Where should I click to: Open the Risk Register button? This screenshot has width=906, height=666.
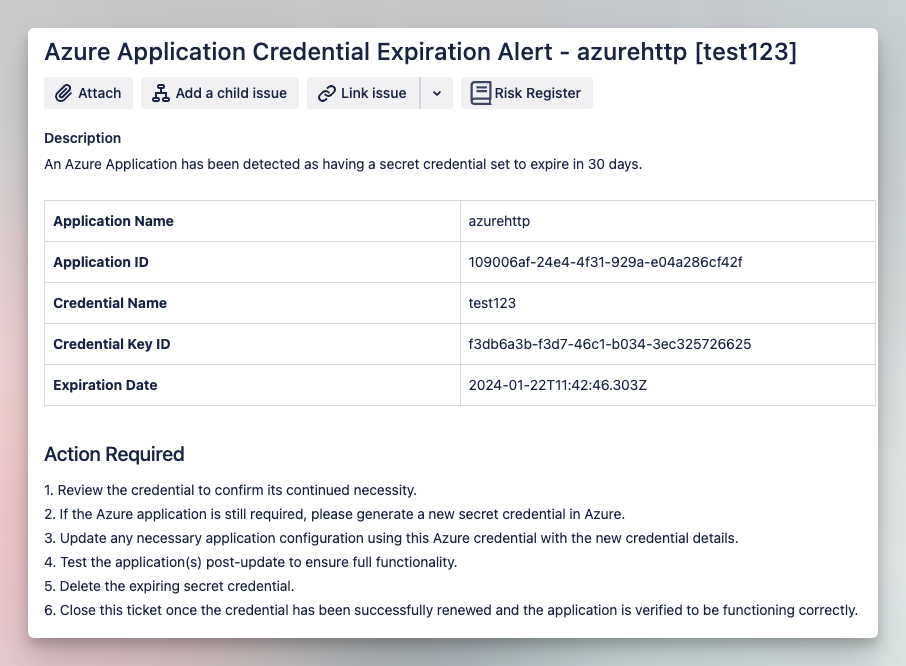[527, 93]
